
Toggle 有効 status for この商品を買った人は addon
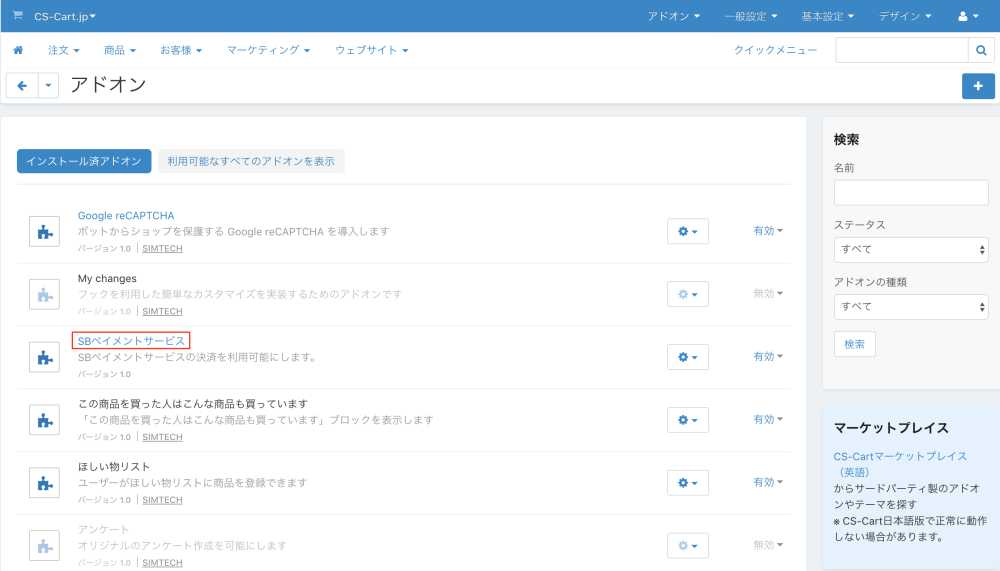[x=768, y=419]
